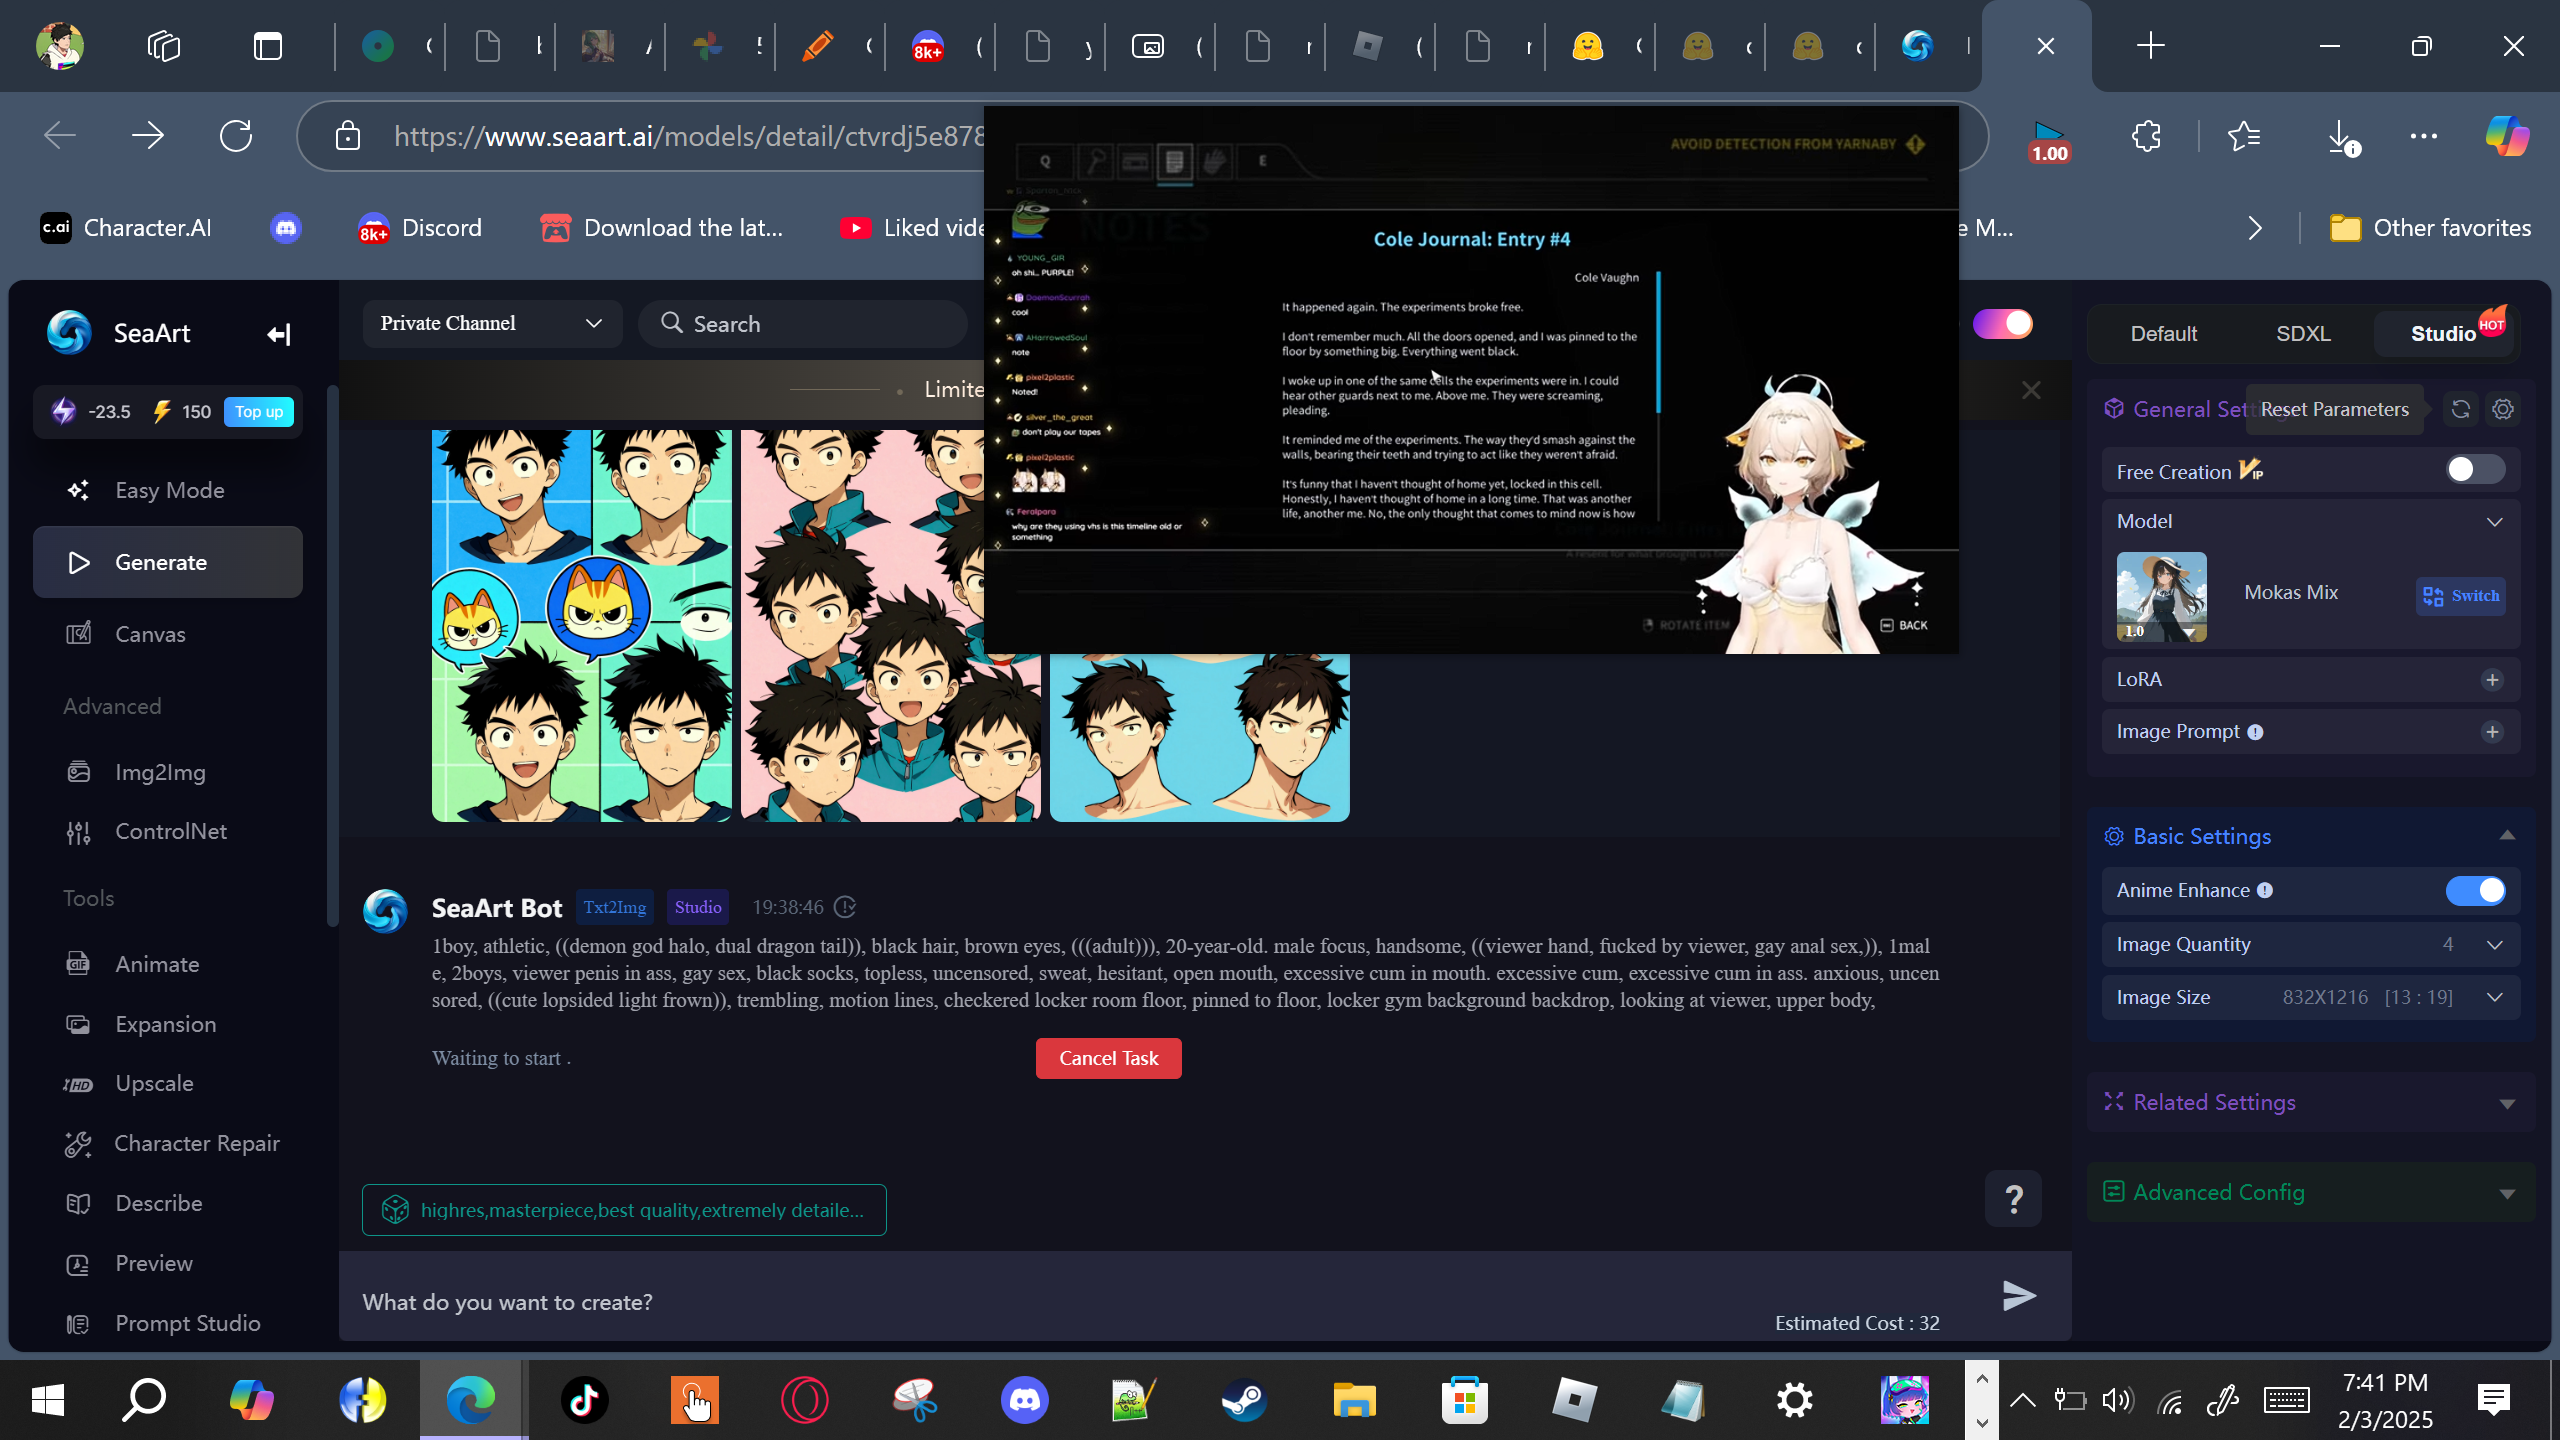Screen dimensions: 2560x1440
Task: Open the General Settings gear icon
Action: pos(2503,409)
